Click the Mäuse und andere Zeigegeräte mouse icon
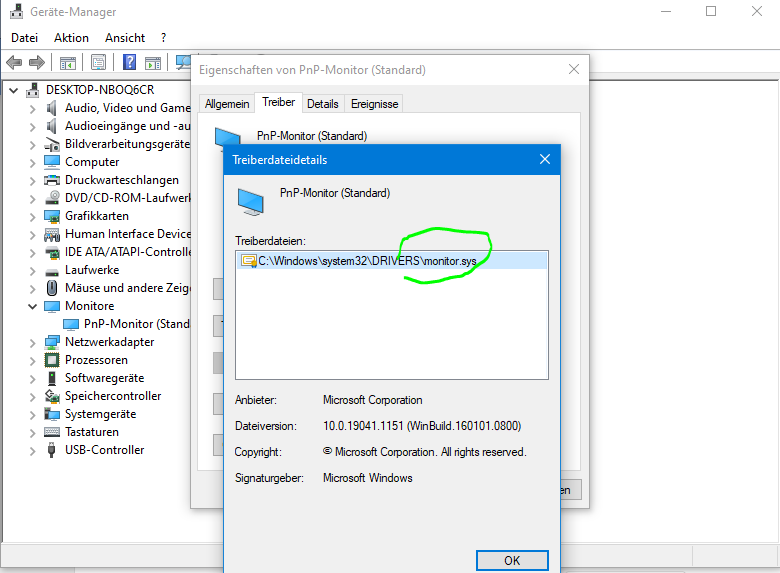This screenshot has width=780, height=573. [x=52, y=288]
